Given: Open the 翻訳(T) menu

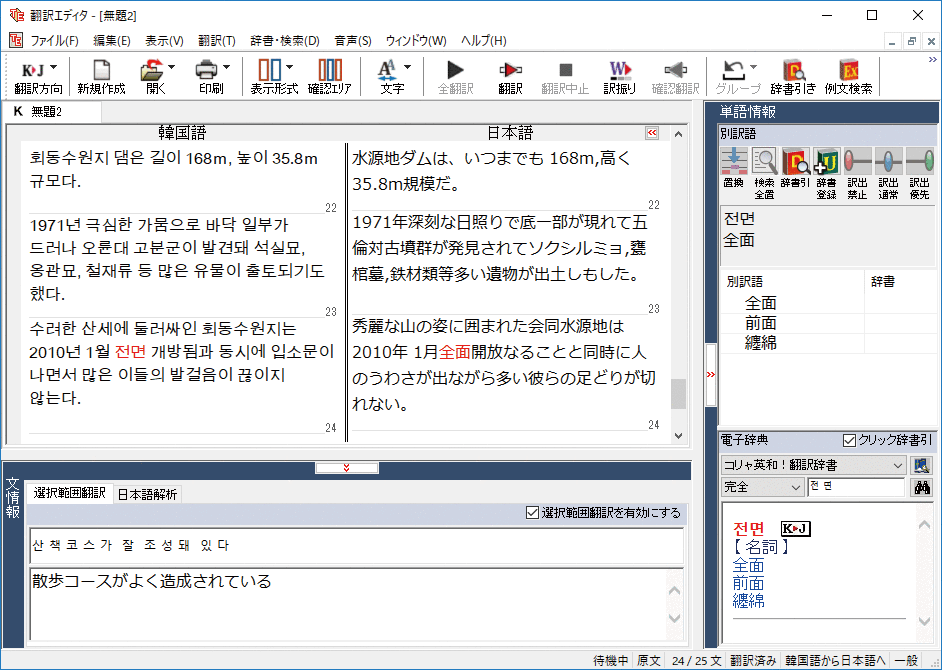Looking at the screenshot, I should [216, 41].
